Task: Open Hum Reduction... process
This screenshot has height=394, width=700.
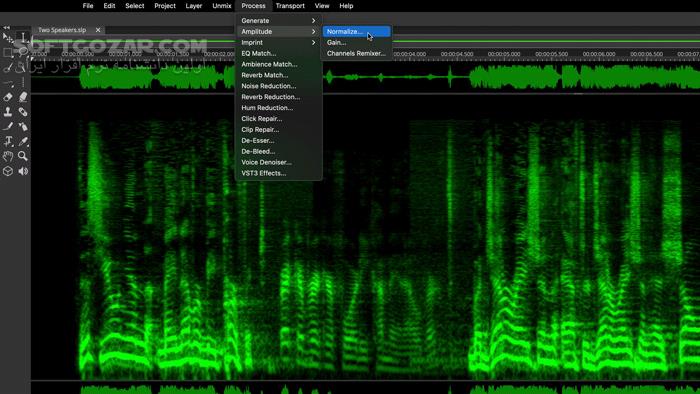Action: click(279, 108)
